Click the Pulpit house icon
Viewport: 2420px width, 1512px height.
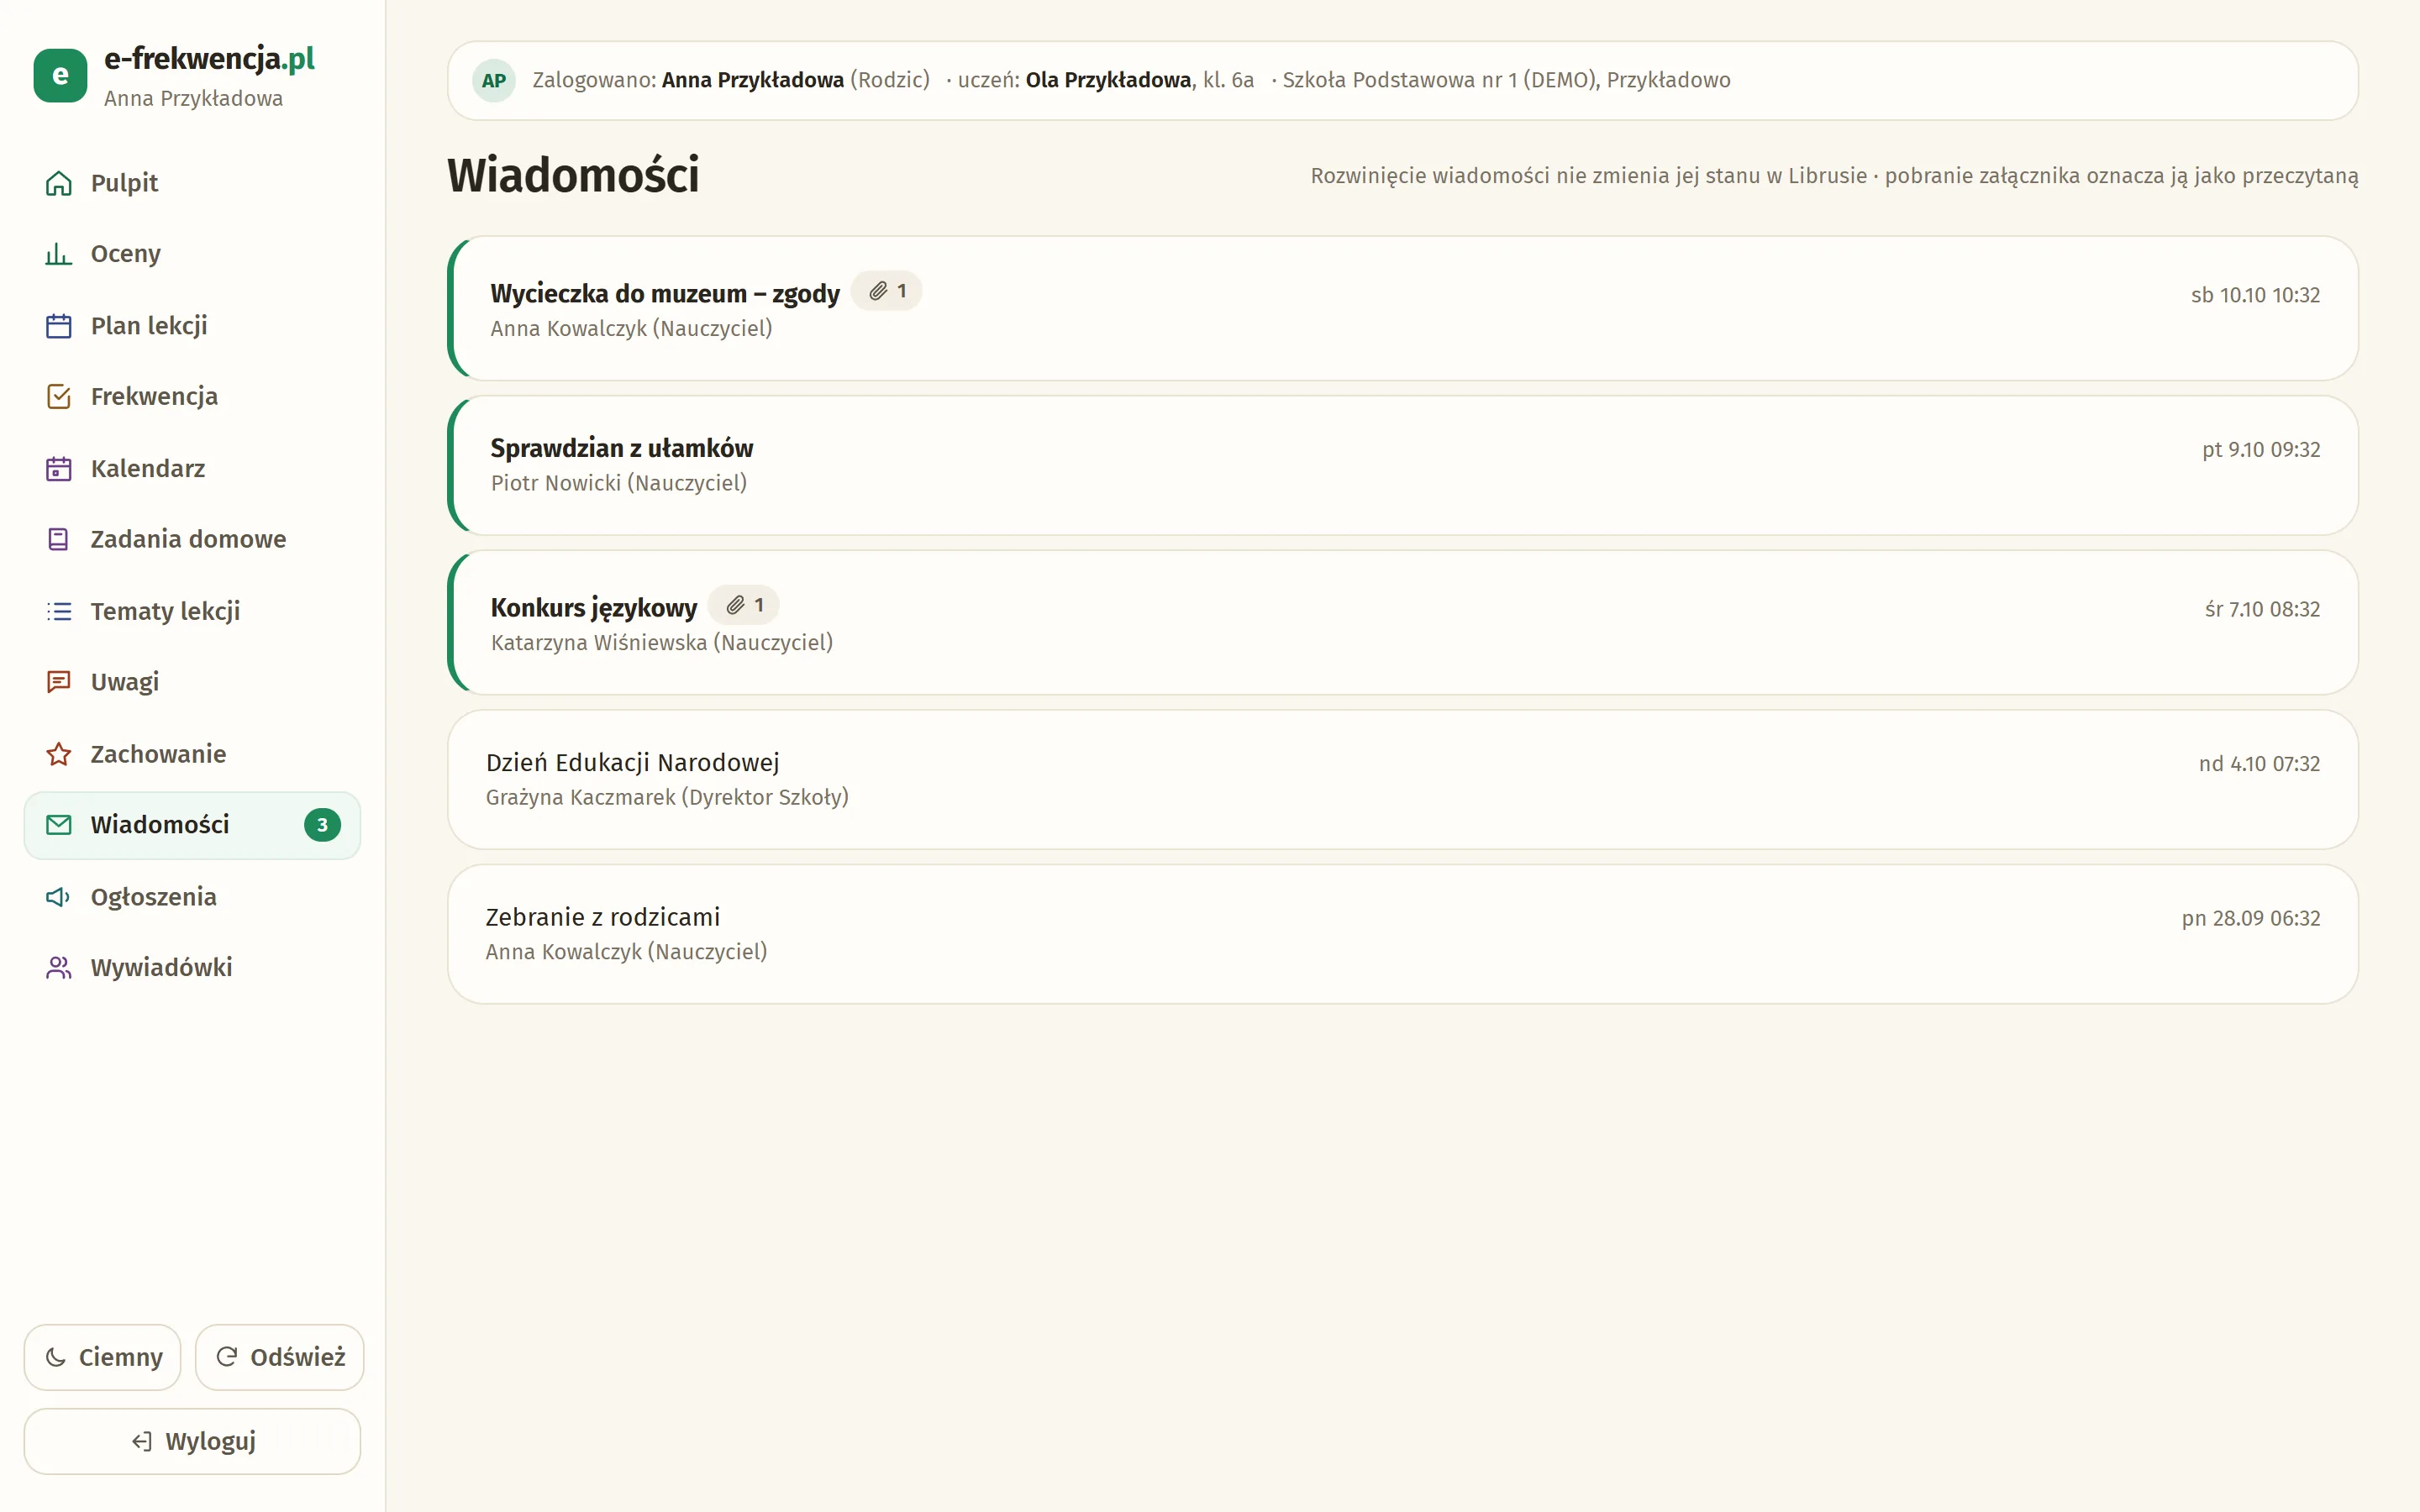(59, 183)
